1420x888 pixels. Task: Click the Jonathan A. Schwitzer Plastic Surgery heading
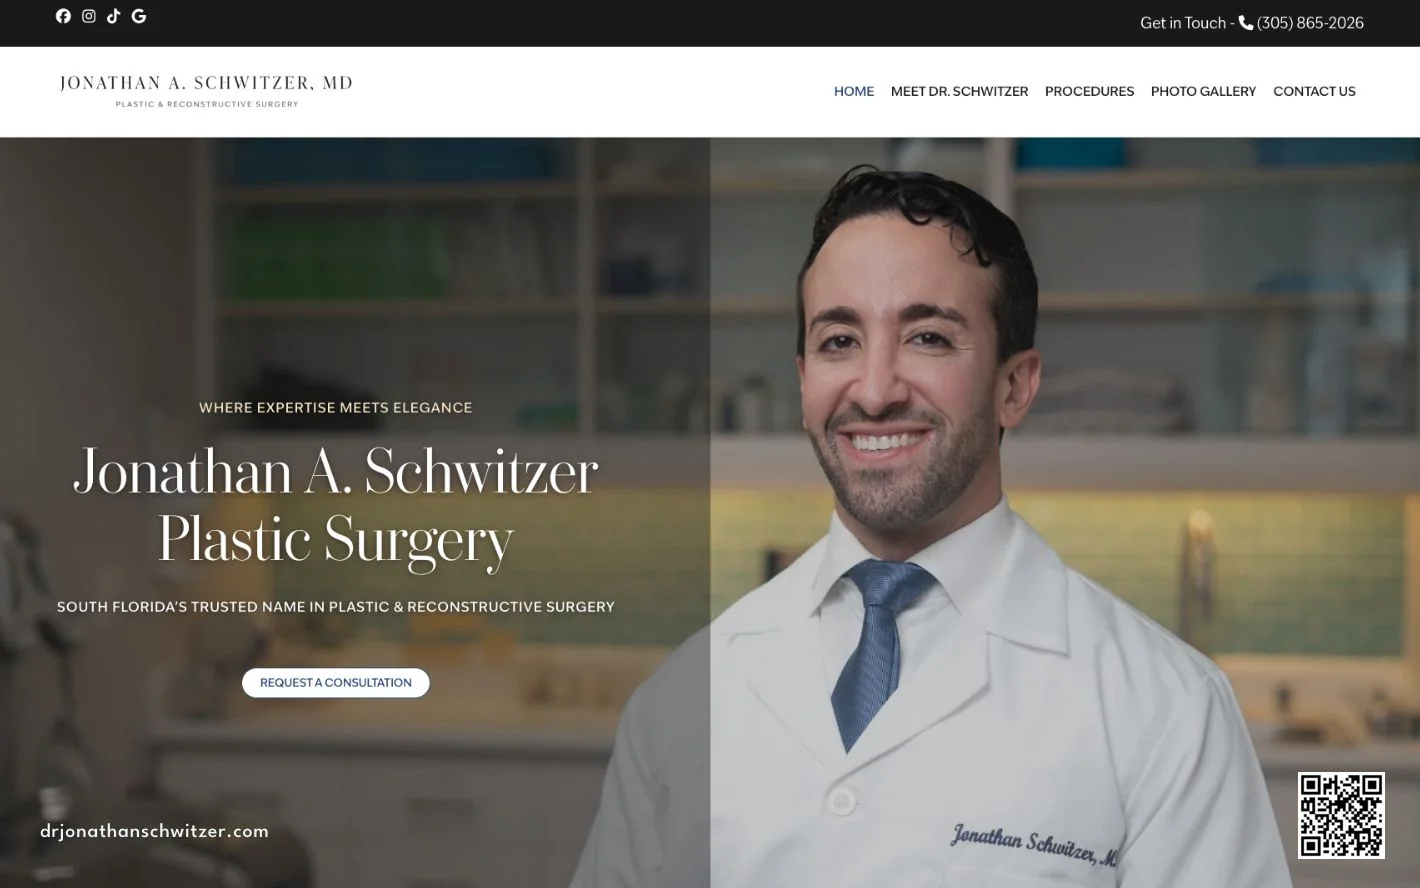(x=336, y=506)
